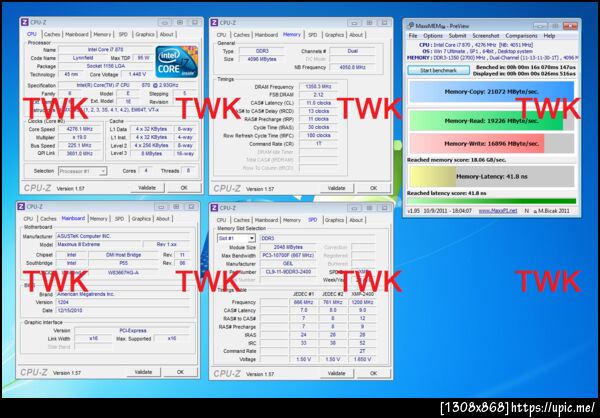Click the Memory-Write 16896 MByte/sec bar
Viewport: 600px width, 418px height.
492,144
